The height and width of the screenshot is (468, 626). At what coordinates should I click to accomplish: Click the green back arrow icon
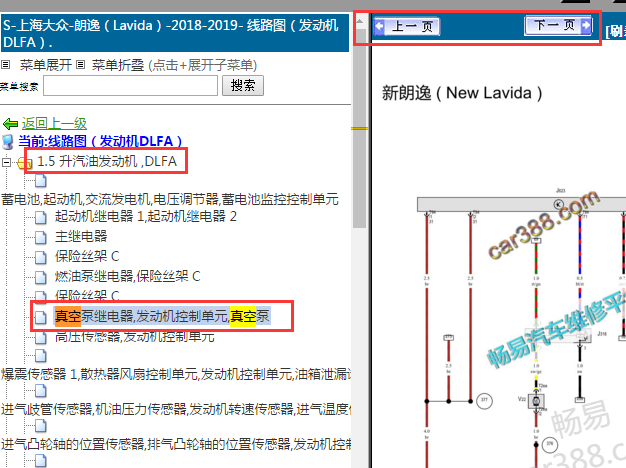point(10,124)
